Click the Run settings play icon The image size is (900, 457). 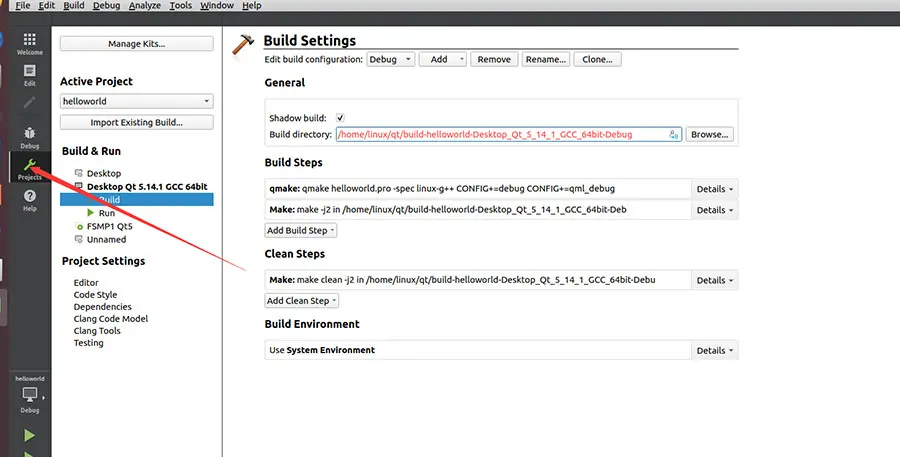[91, 212]
